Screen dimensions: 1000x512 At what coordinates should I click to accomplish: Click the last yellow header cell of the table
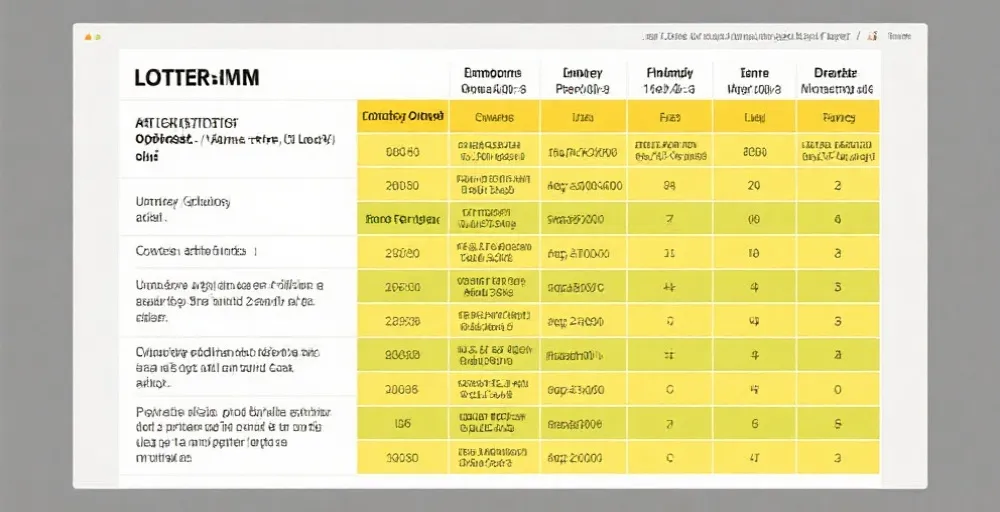pos(838,117)
